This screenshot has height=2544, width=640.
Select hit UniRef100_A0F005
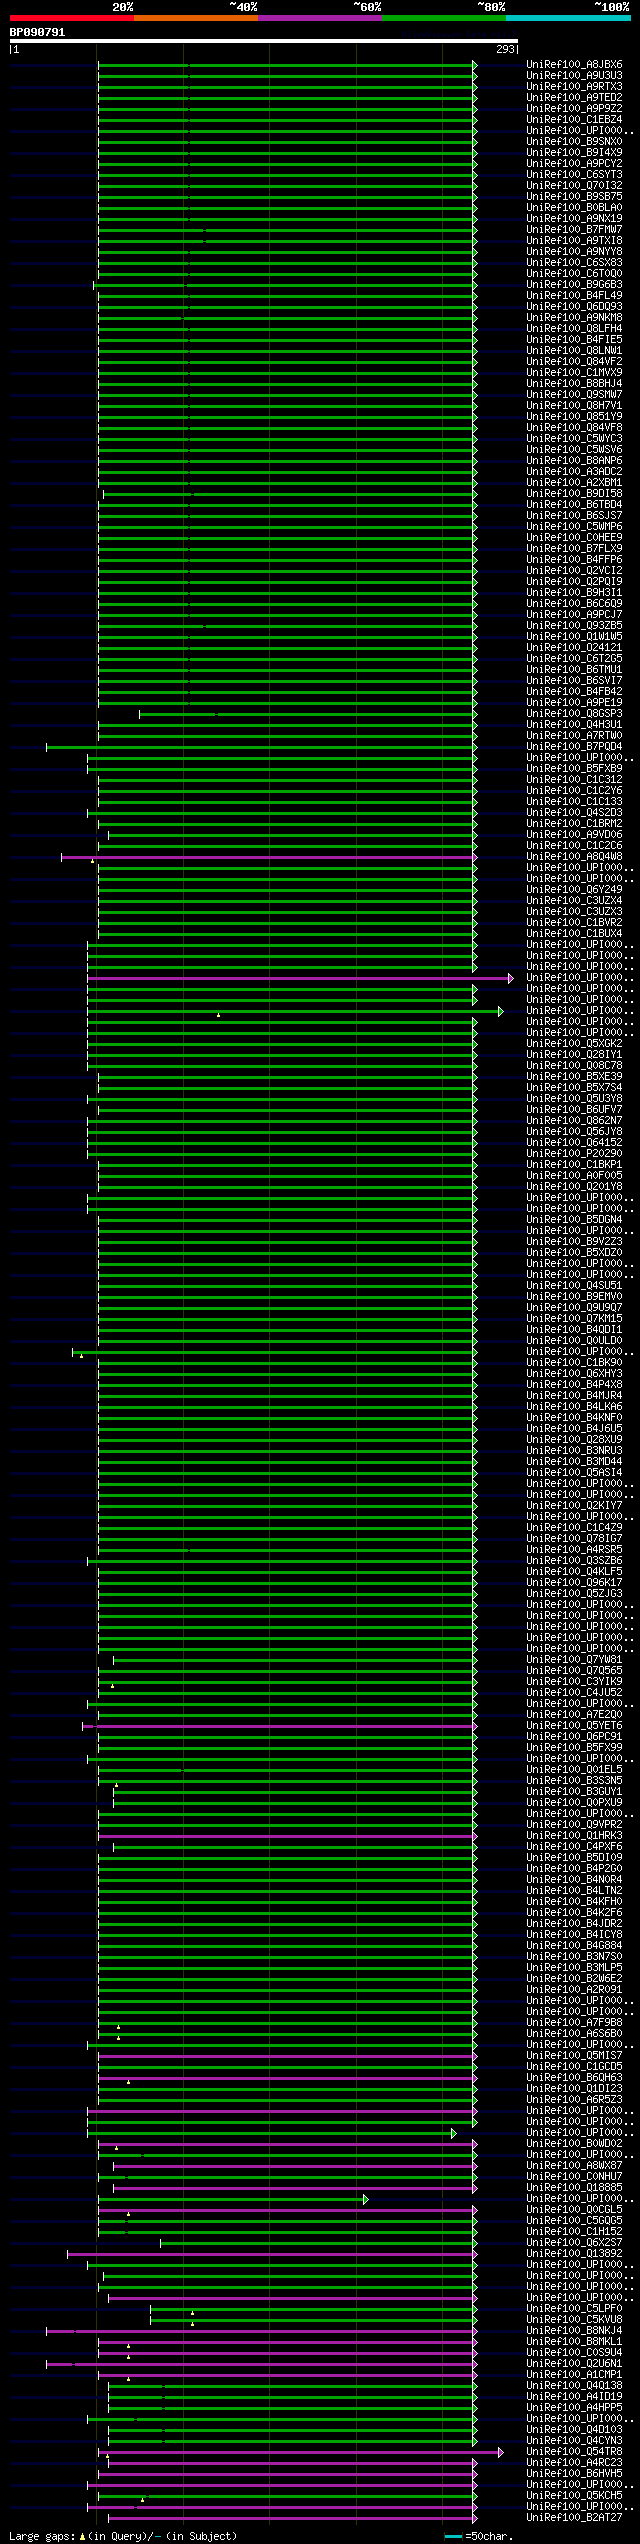click(574, 1176)
